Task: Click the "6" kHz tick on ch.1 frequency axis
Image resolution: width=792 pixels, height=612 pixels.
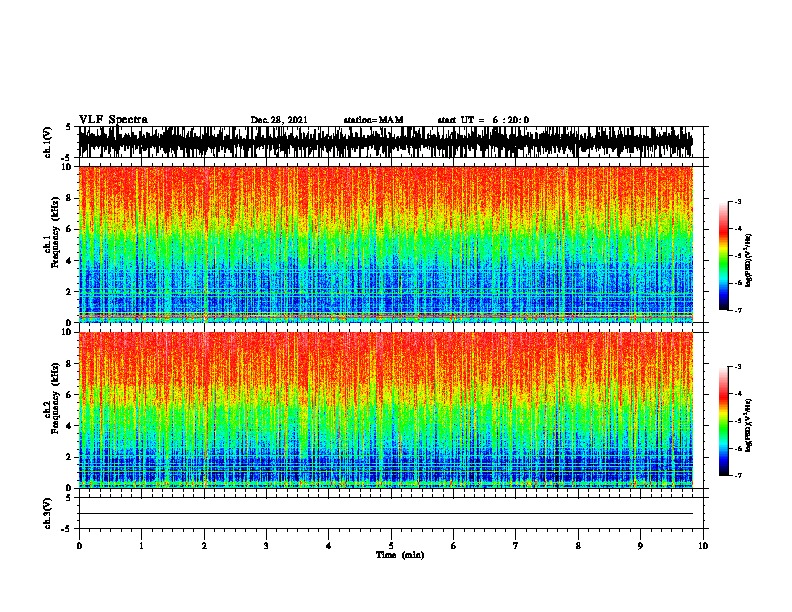Action: click(x=70, y=229)
